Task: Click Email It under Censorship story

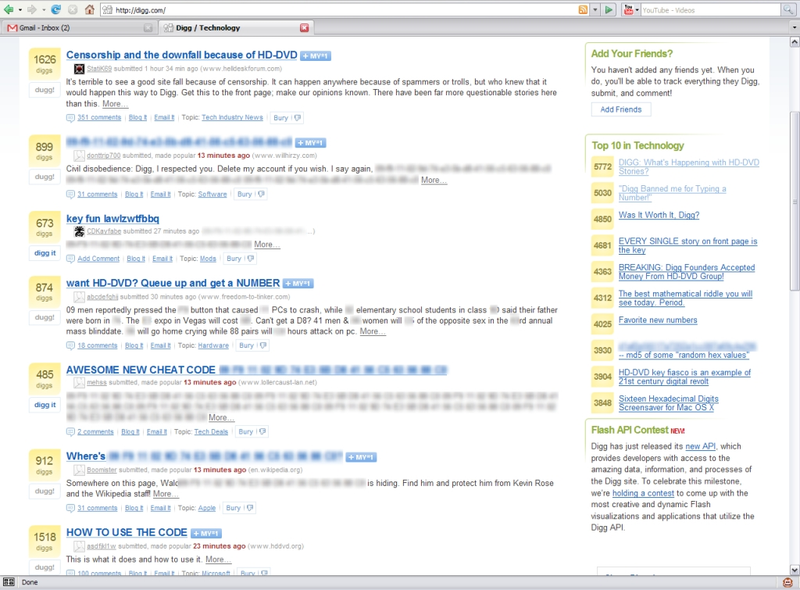Action: click(164, 118)
